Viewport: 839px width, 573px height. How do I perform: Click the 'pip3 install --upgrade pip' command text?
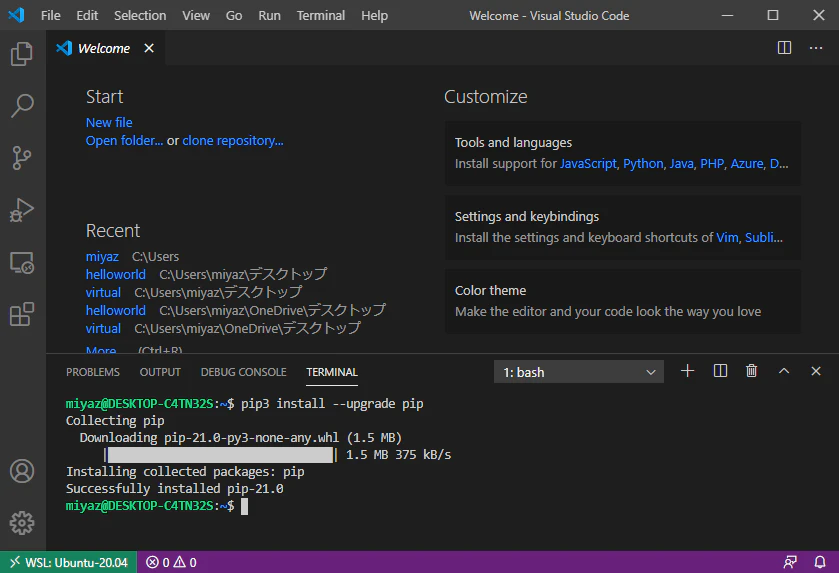click(332, 404)
